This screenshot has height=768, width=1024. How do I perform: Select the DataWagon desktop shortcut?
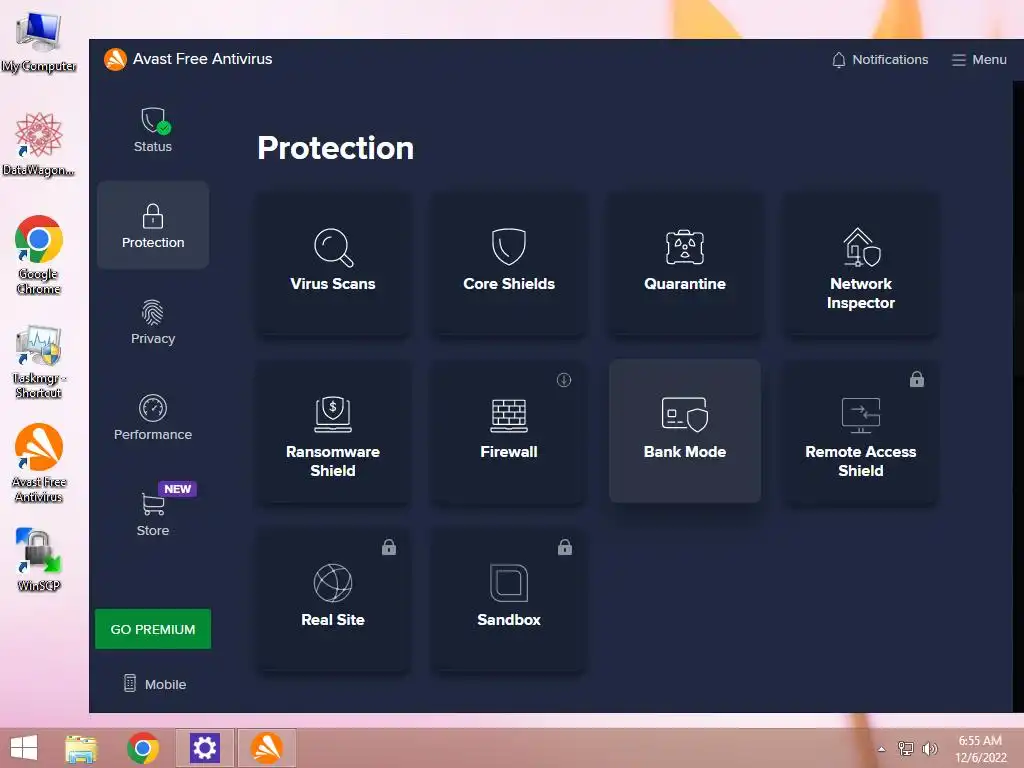pyautogui.click(x=39, y=144)
